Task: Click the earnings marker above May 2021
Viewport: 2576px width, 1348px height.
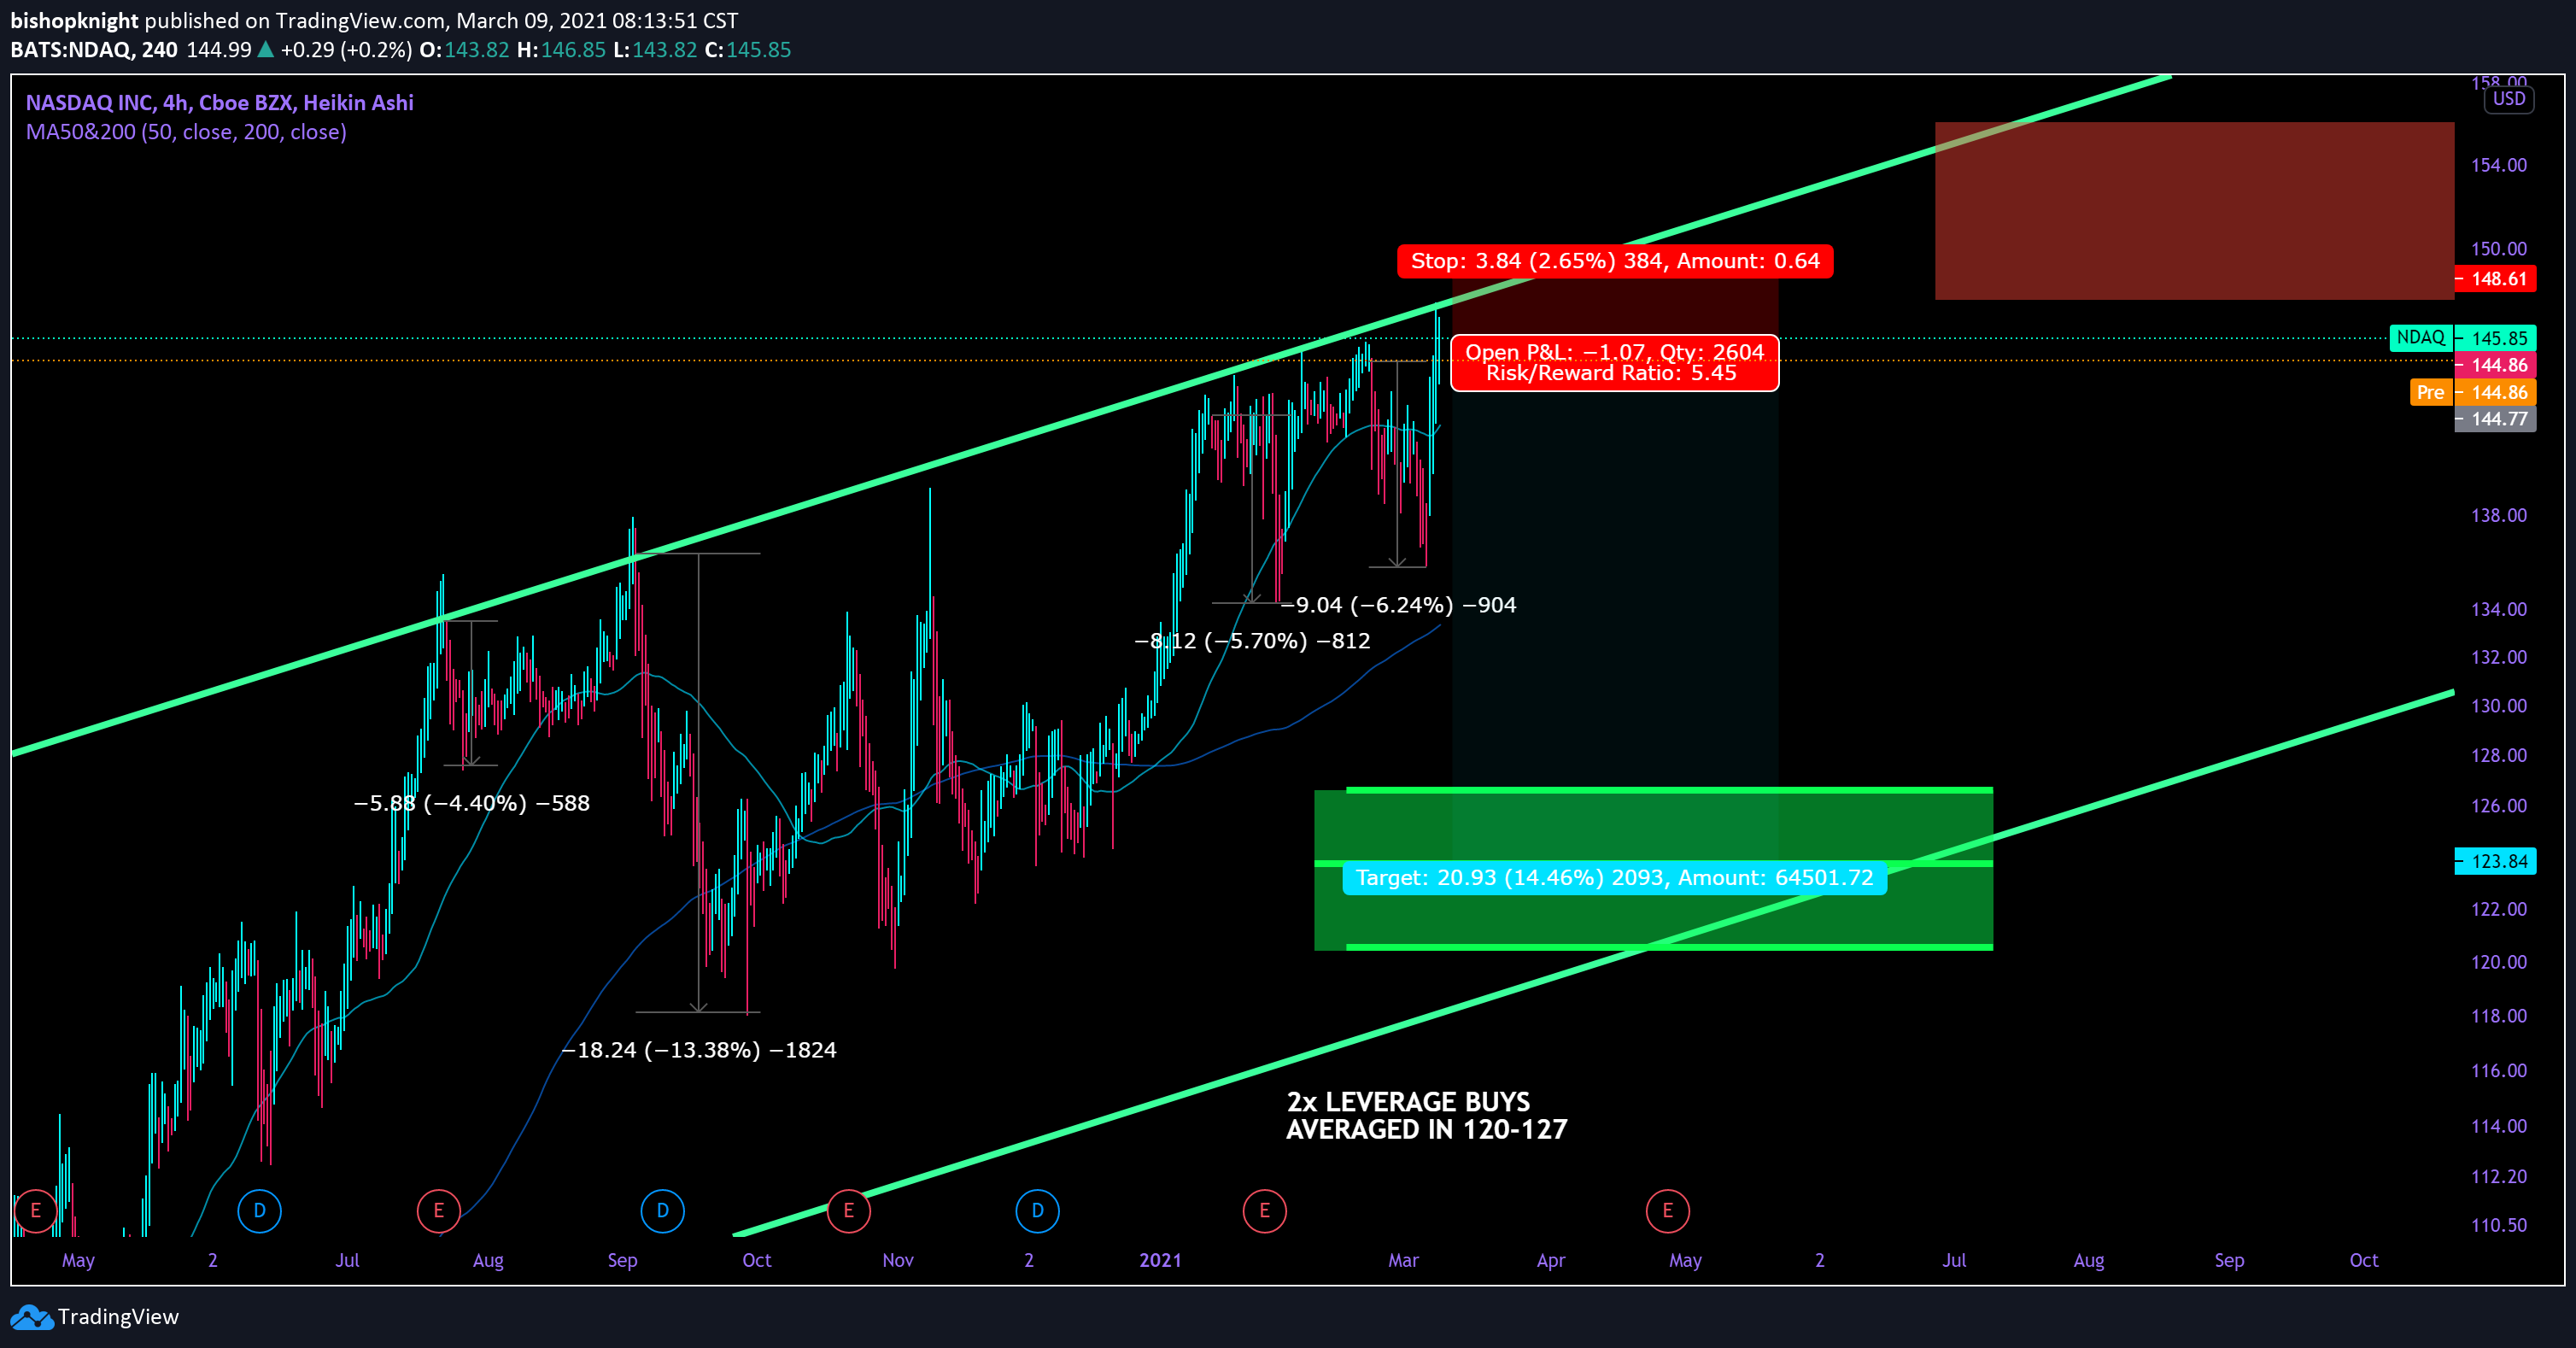Action: click(1668, 1211)
